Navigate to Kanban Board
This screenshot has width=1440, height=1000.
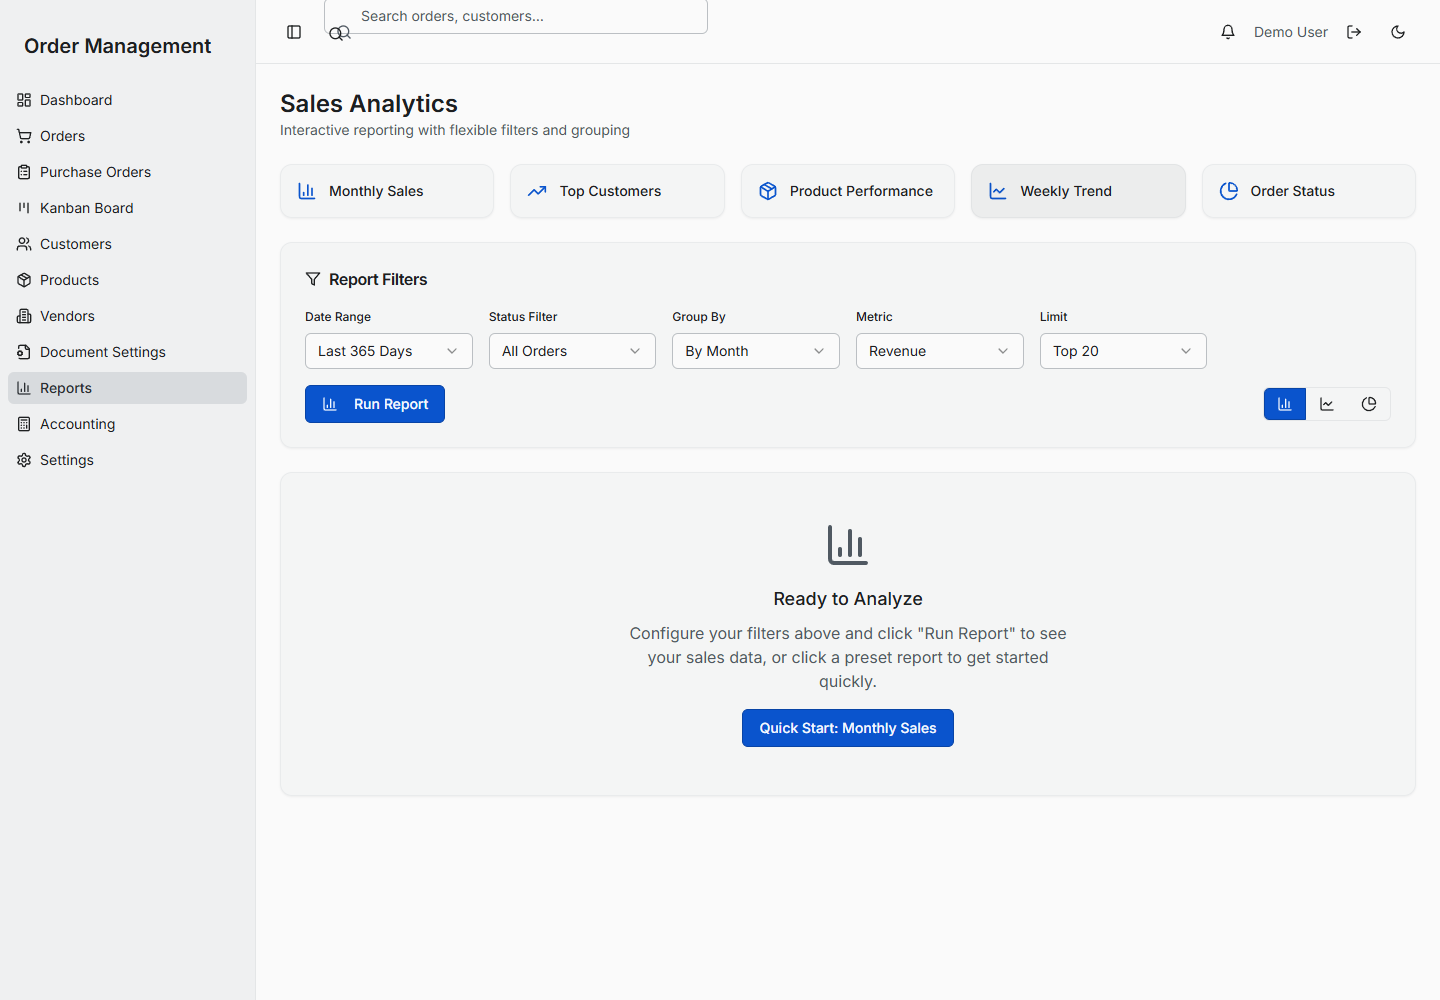tap(127, 208)
